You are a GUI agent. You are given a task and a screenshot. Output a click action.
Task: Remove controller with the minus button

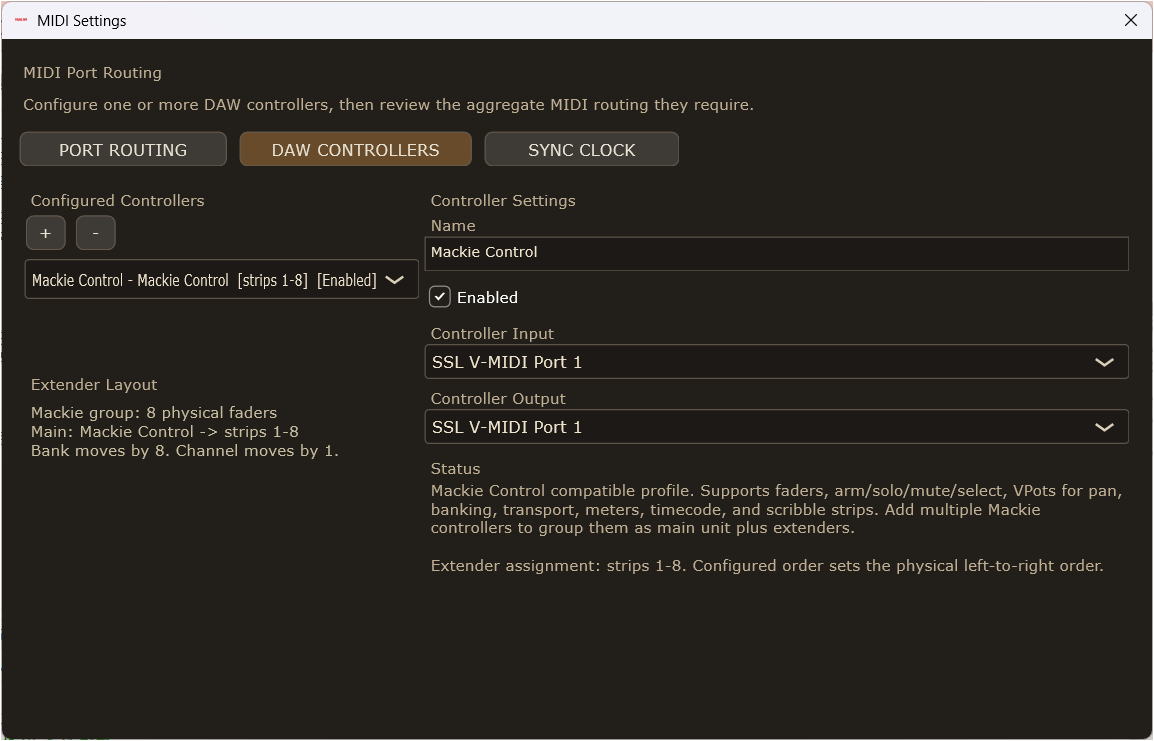96,233
